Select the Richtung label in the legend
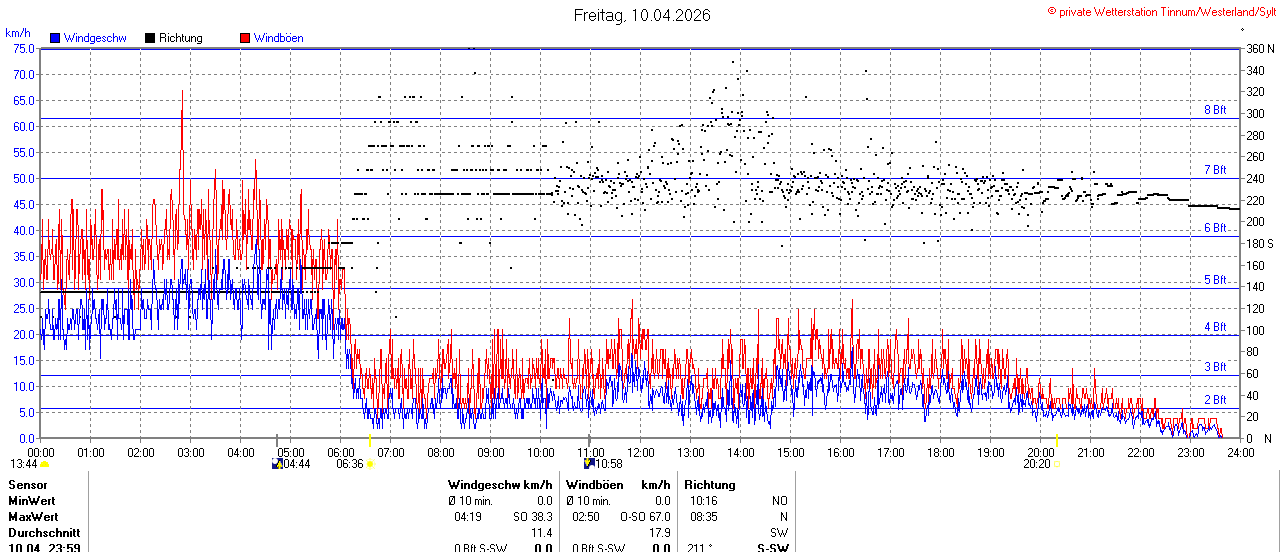 (181, 38)
